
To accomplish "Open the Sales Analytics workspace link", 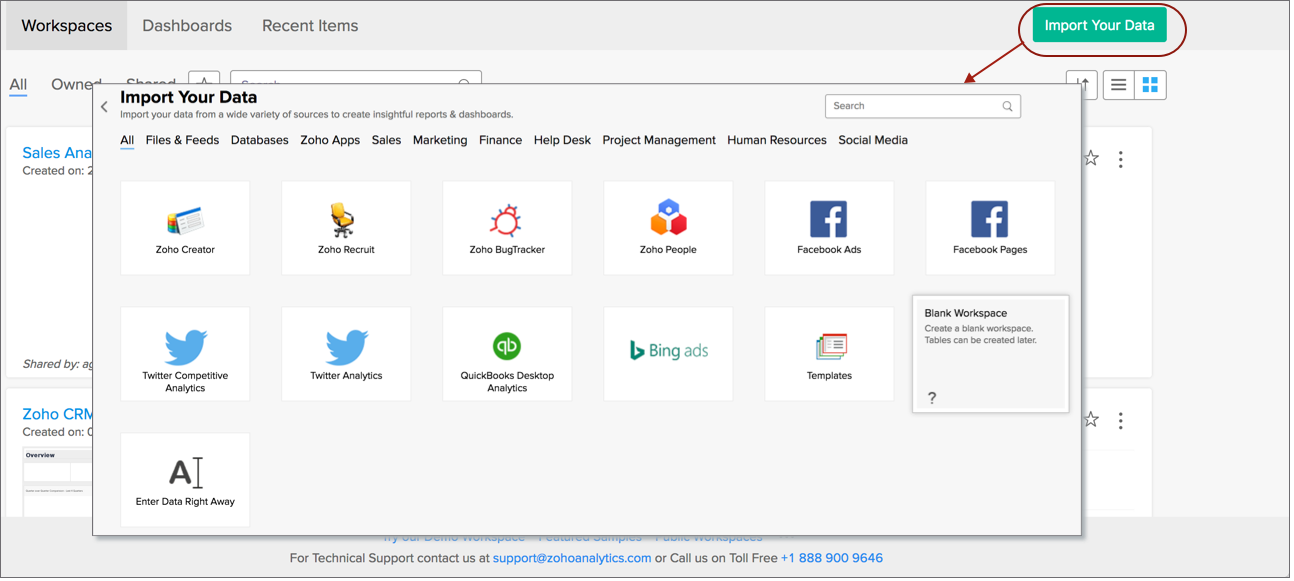I will click(x=57, y=153).
